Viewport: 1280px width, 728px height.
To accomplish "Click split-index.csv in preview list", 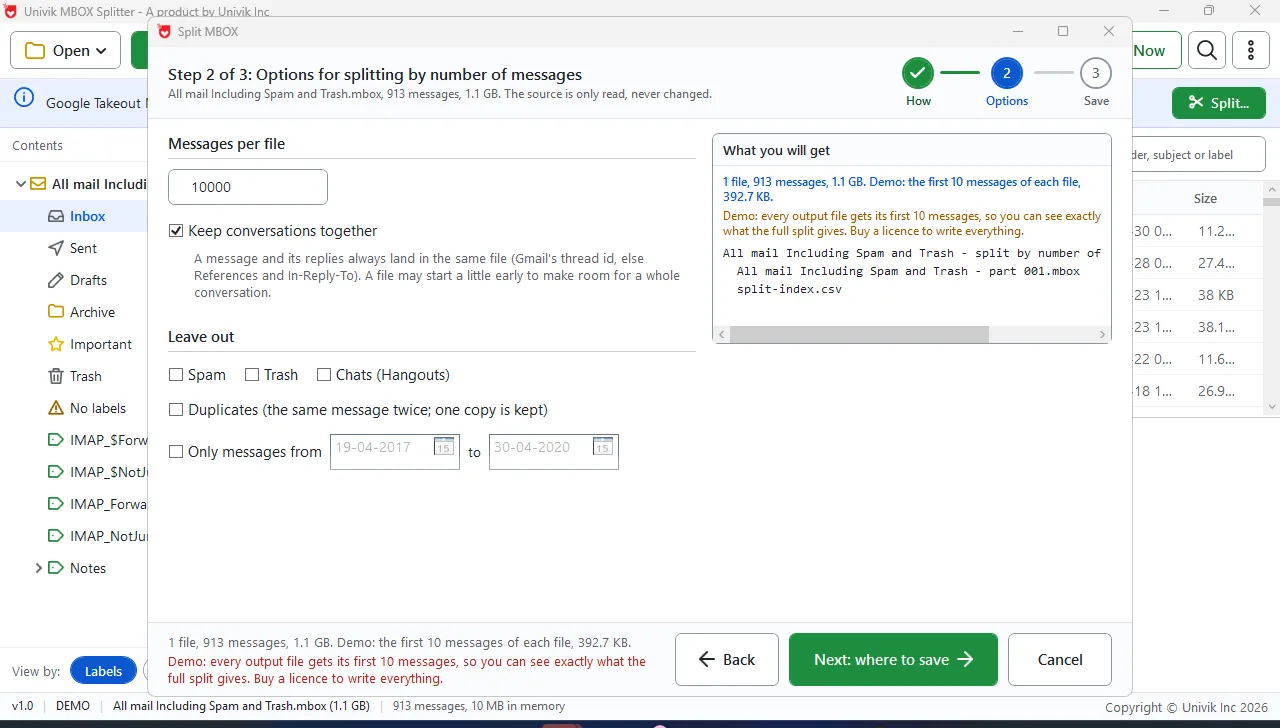I will [x=789, y=289].
